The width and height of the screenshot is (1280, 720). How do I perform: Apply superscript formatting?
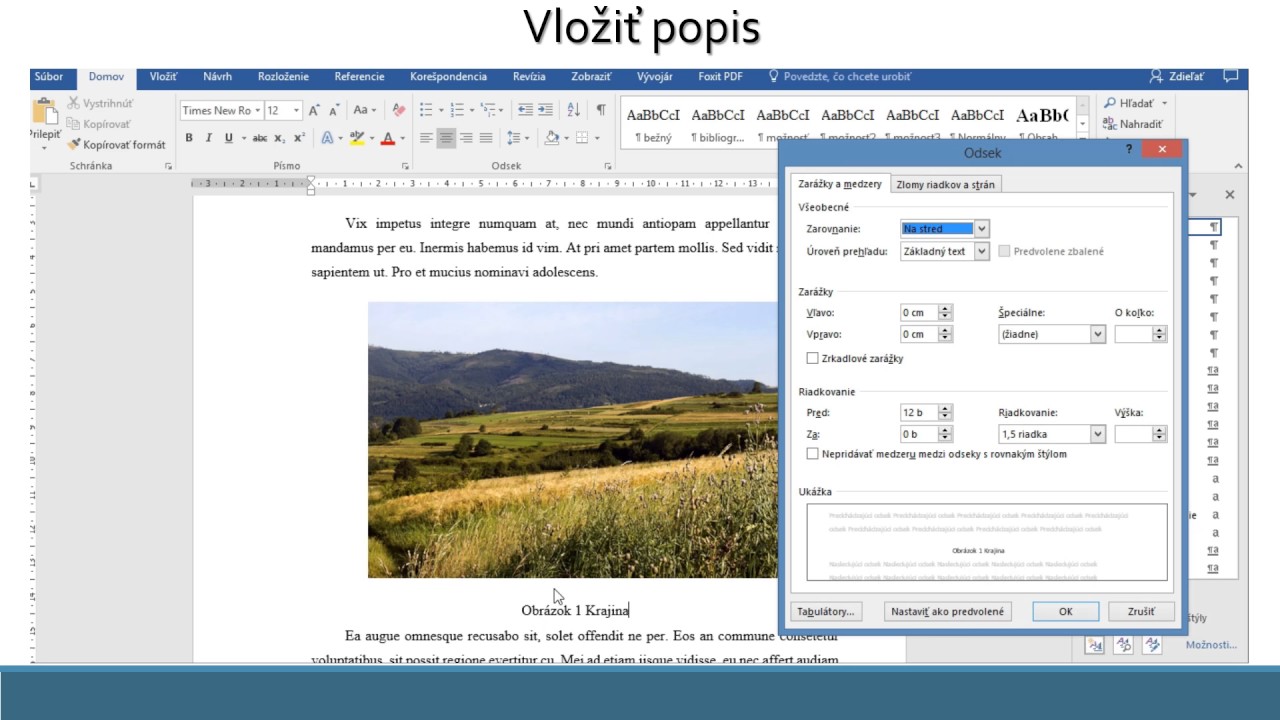[x=298, y=138]
